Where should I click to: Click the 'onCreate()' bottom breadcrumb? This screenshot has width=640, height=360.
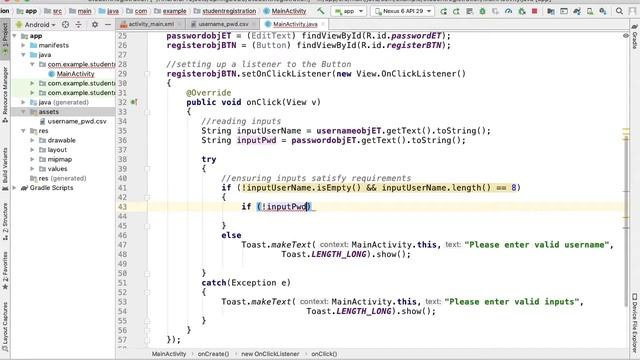213,354
